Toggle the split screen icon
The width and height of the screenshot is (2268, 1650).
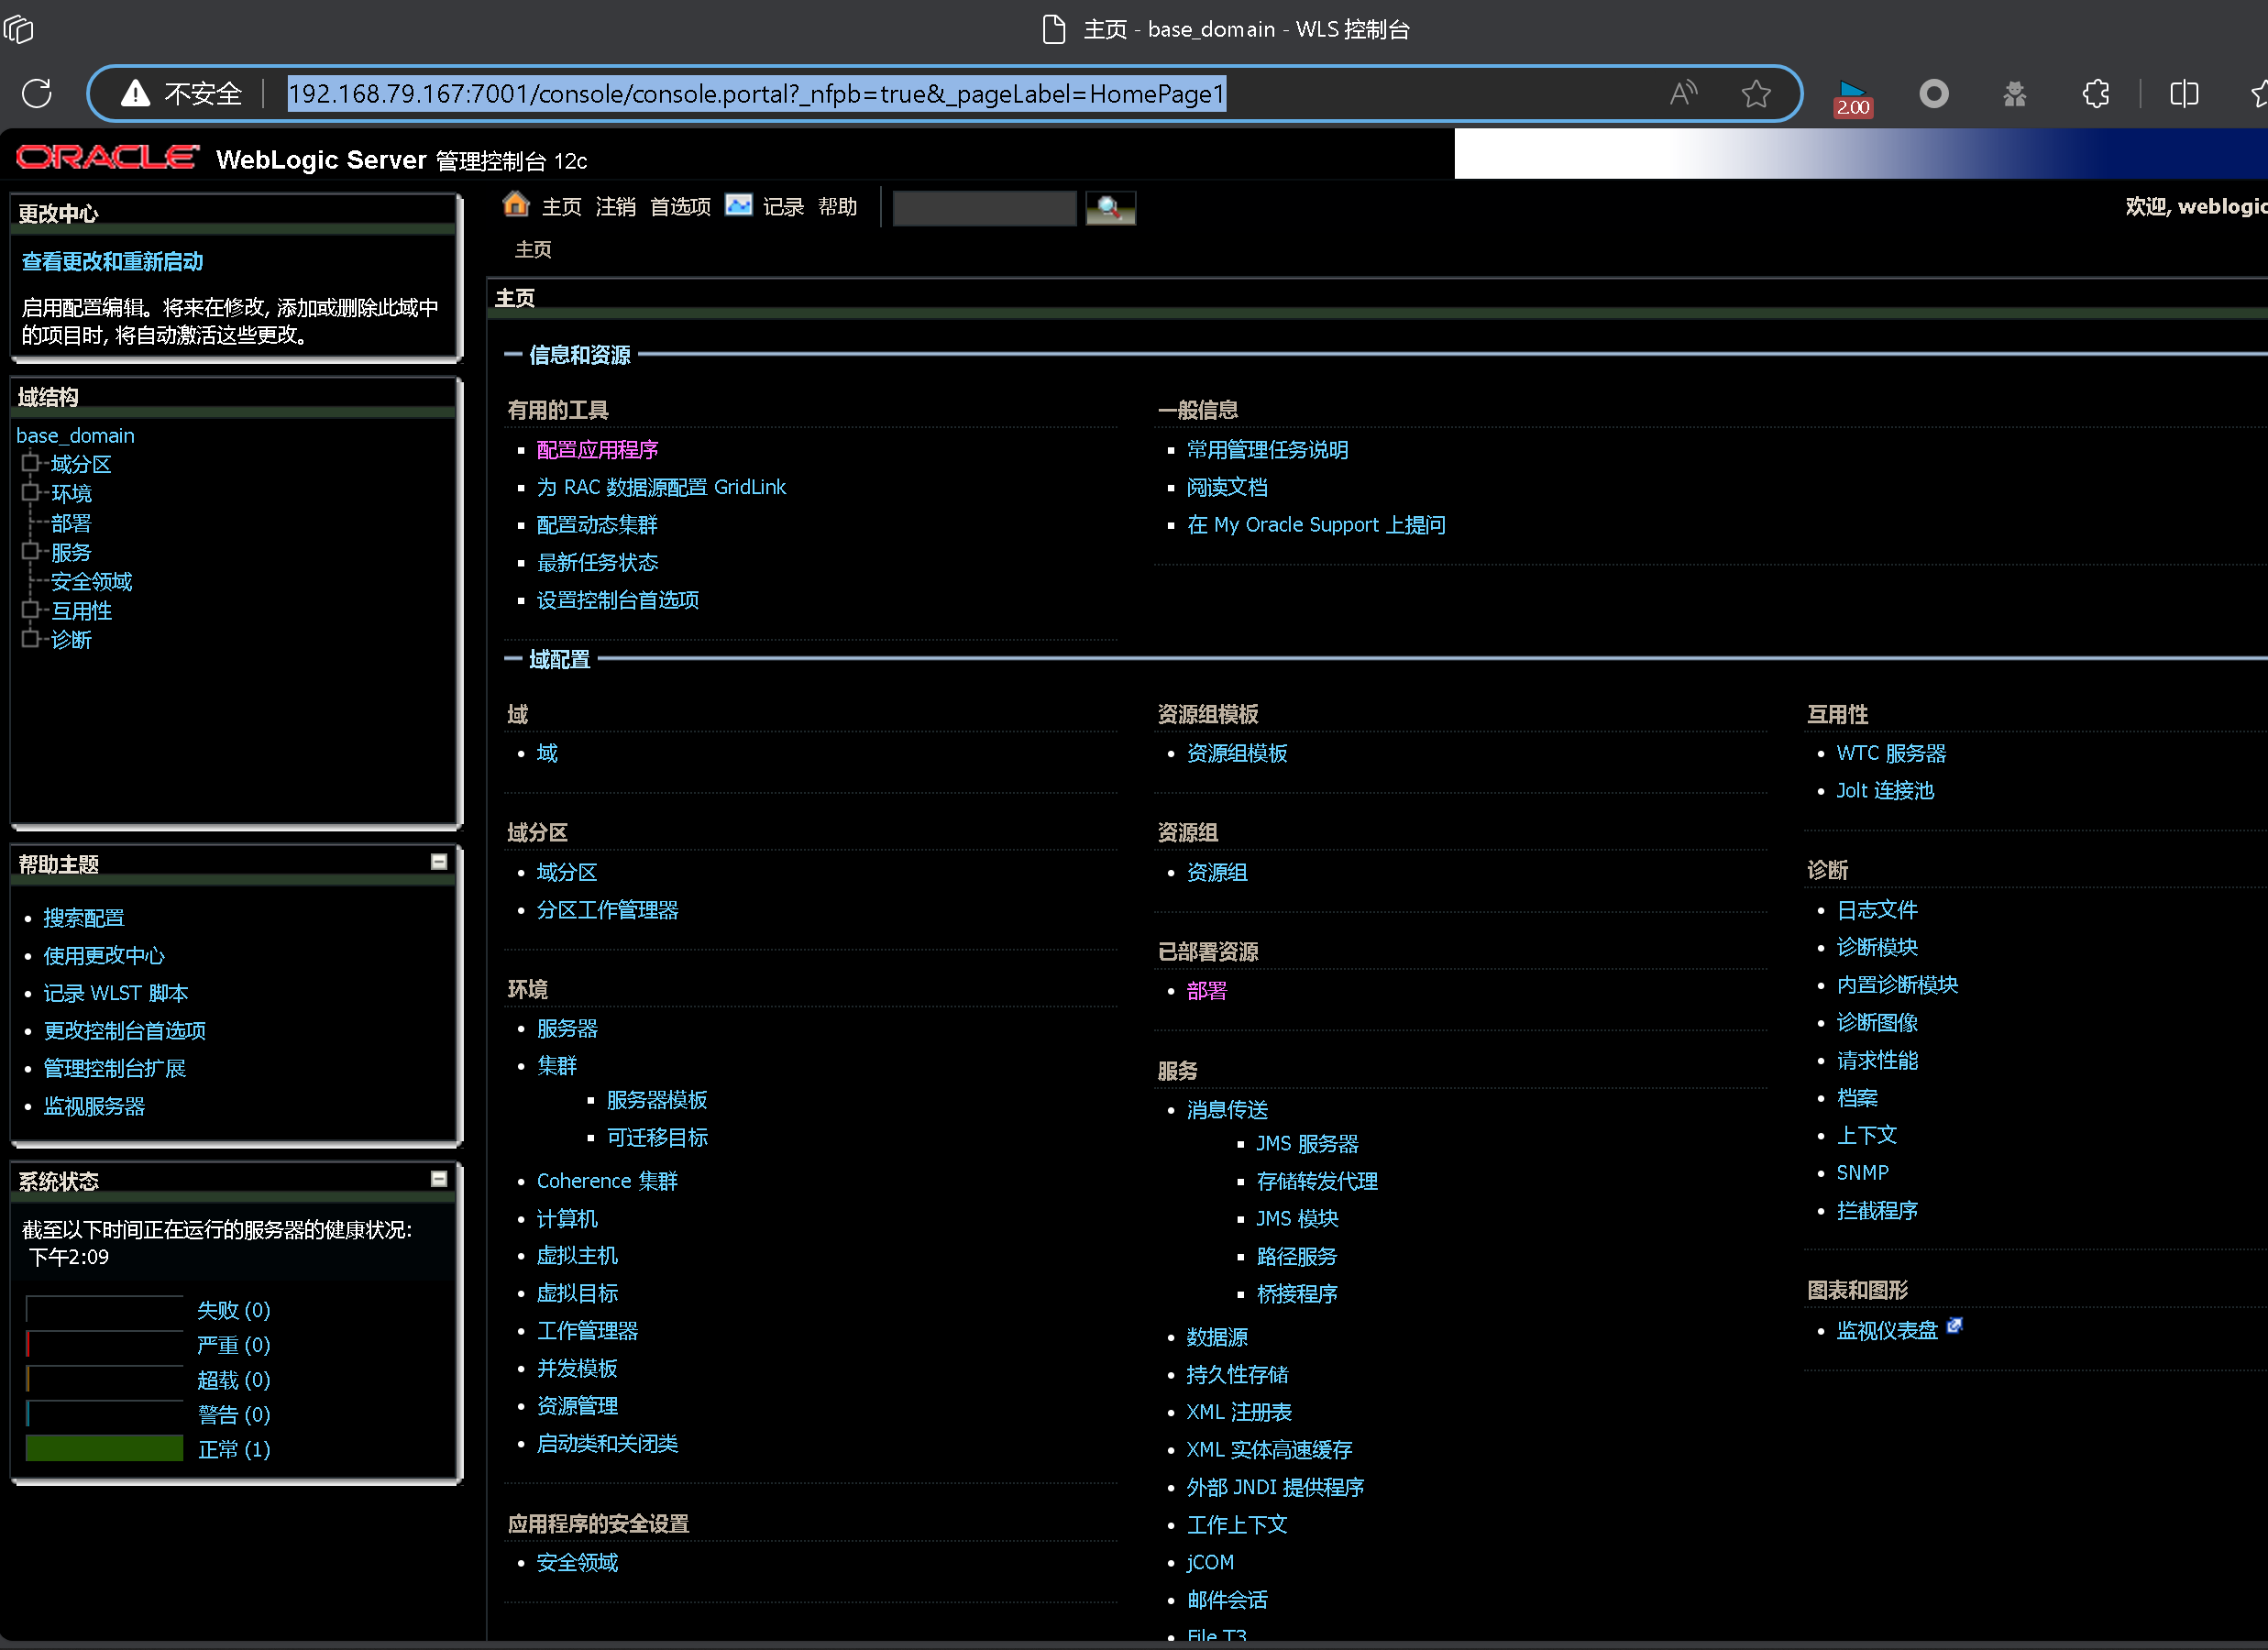(x=2184, y=94)
